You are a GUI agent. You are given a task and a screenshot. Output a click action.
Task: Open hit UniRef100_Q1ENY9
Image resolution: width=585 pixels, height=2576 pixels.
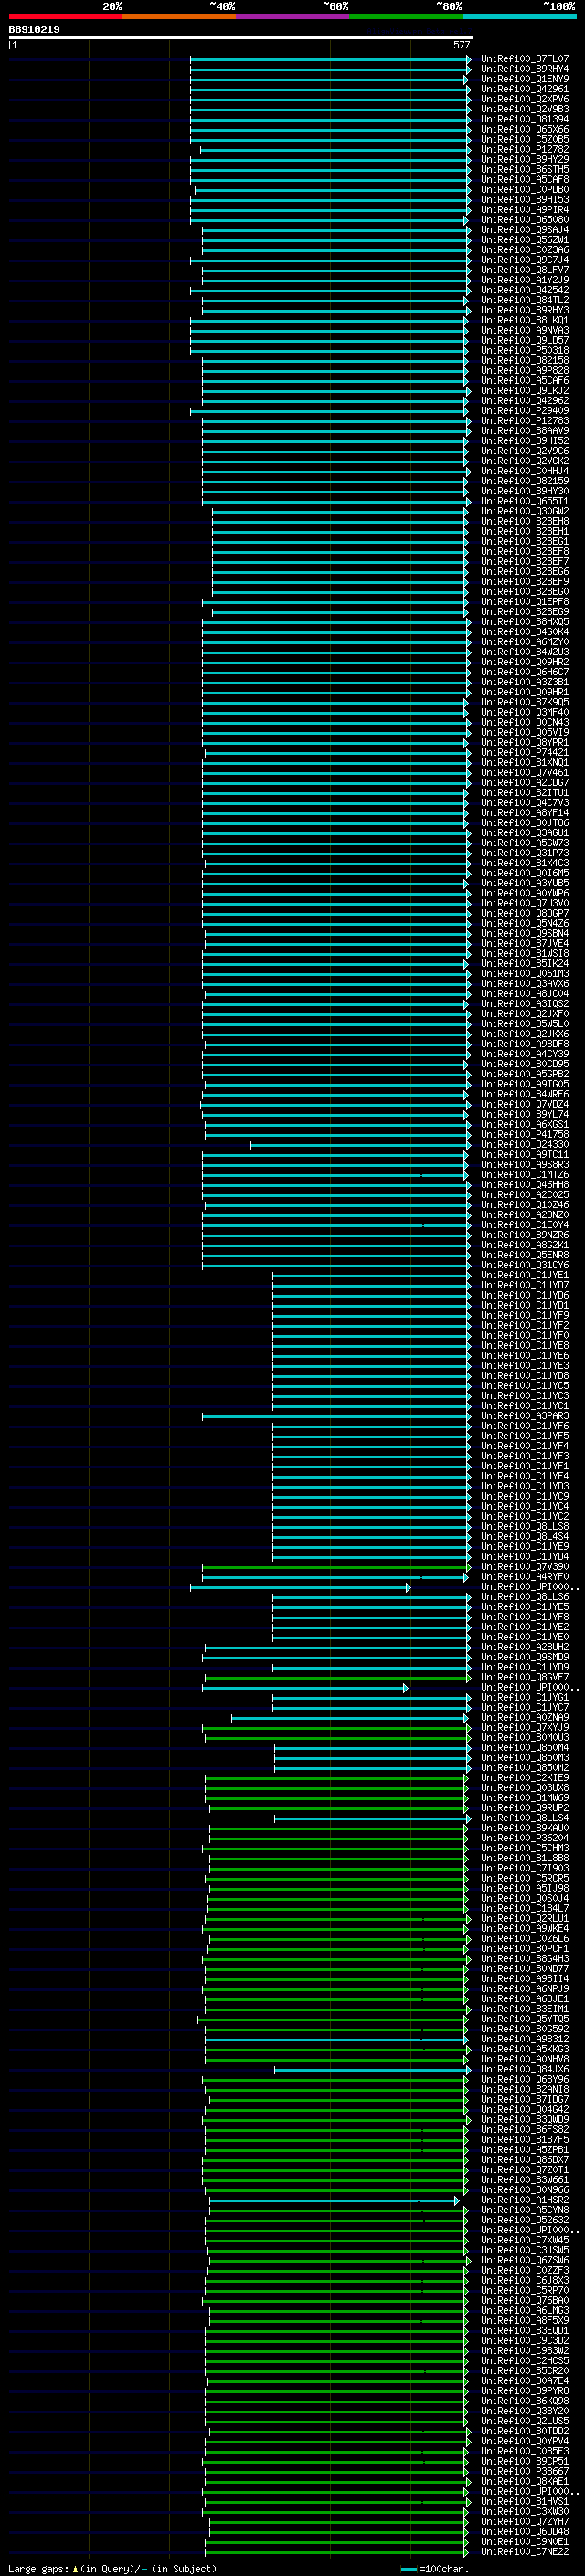coord(524,79)
